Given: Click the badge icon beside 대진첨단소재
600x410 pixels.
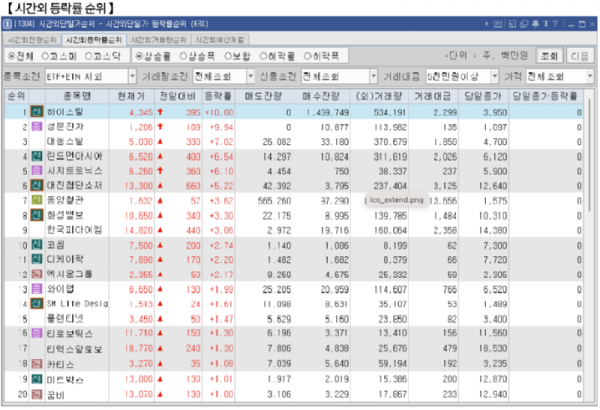Looking at the screenshot, I should click(37, 185).
